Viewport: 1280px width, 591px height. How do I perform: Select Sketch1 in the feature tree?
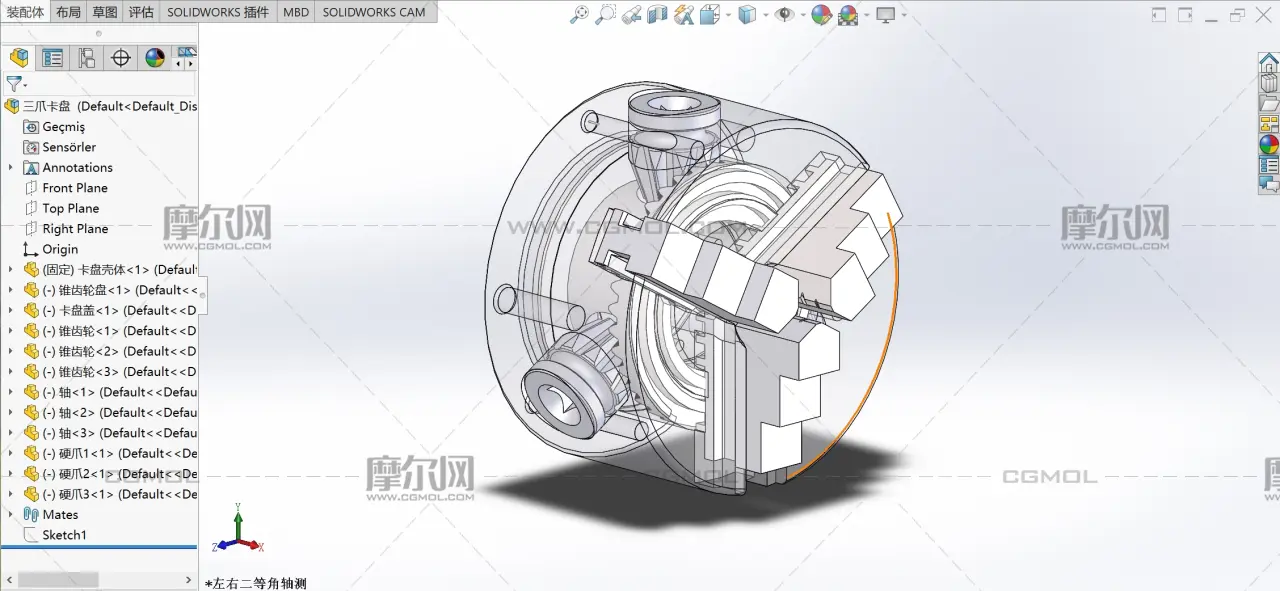click(x=64, y=535)
